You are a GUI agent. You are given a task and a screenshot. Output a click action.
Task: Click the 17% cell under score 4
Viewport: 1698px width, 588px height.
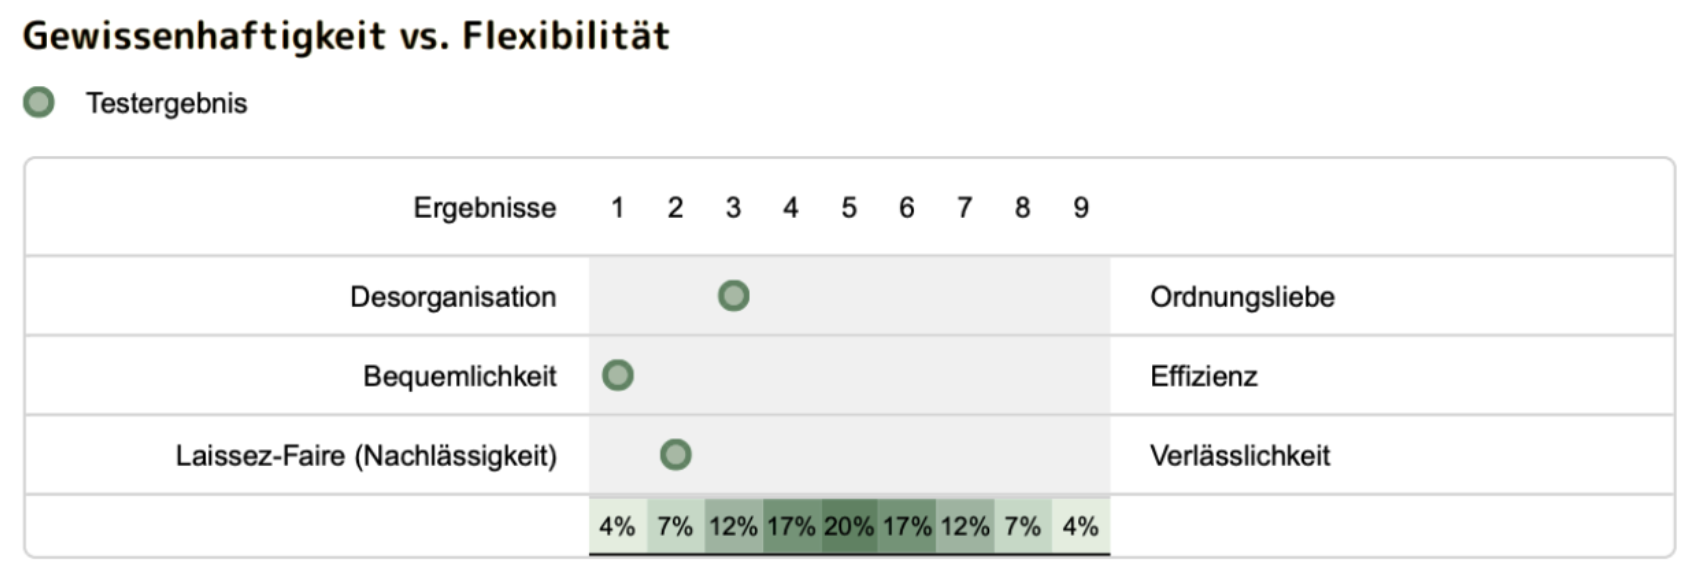click(x=791, y=526)
